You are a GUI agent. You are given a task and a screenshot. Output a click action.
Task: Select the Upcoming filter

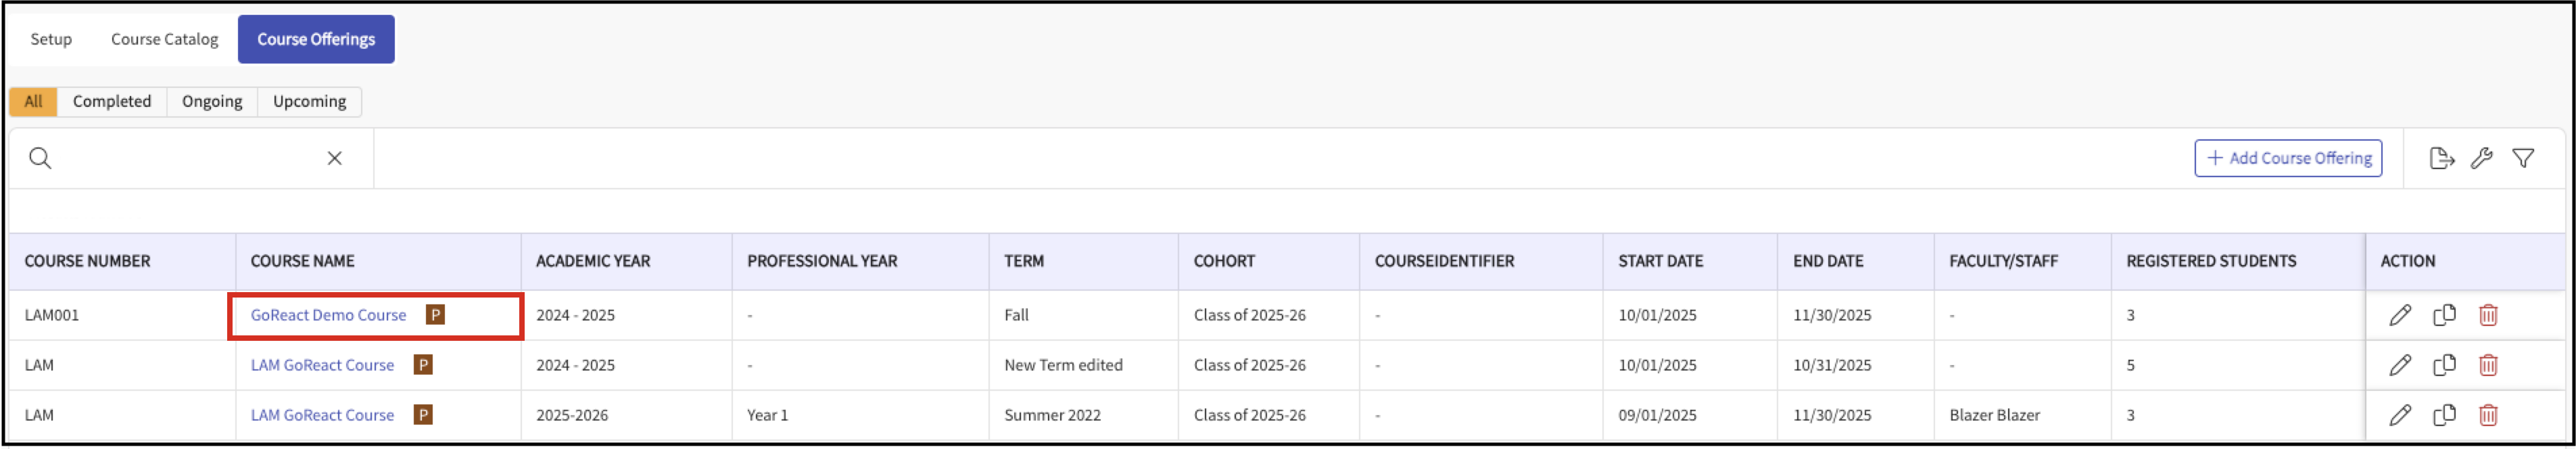point(309,101)
